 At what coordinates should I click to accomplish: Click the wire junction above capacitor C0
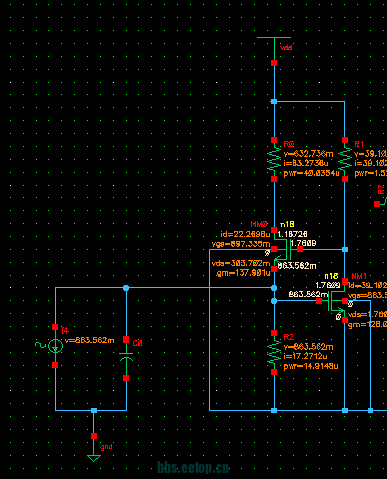click(x=126, y=288)
